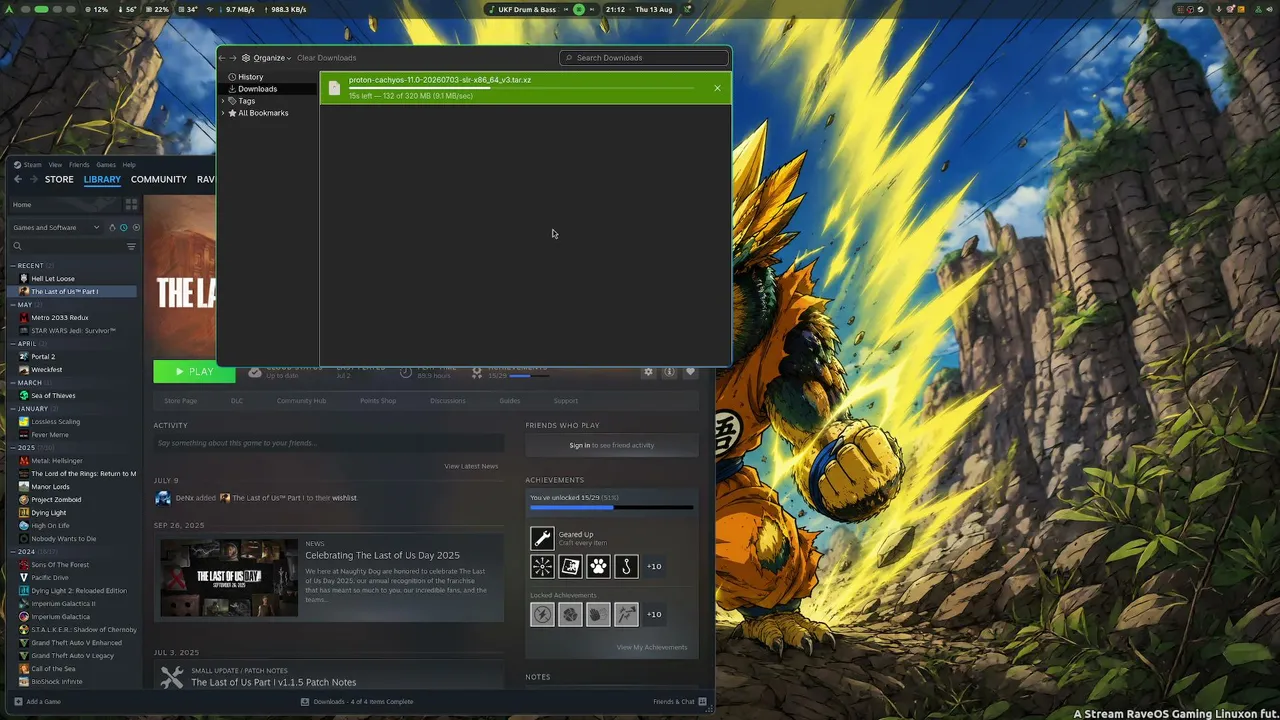Switch to the COMMUNITY tab
This screenshot has width=1280, height=720.
[x=159, y=180]
